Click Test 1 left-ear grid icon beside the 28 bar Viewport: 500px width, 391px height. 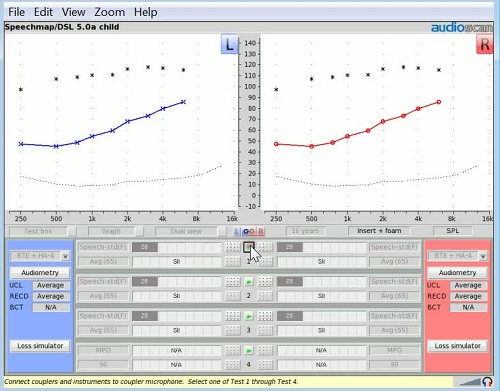[233, 247]
